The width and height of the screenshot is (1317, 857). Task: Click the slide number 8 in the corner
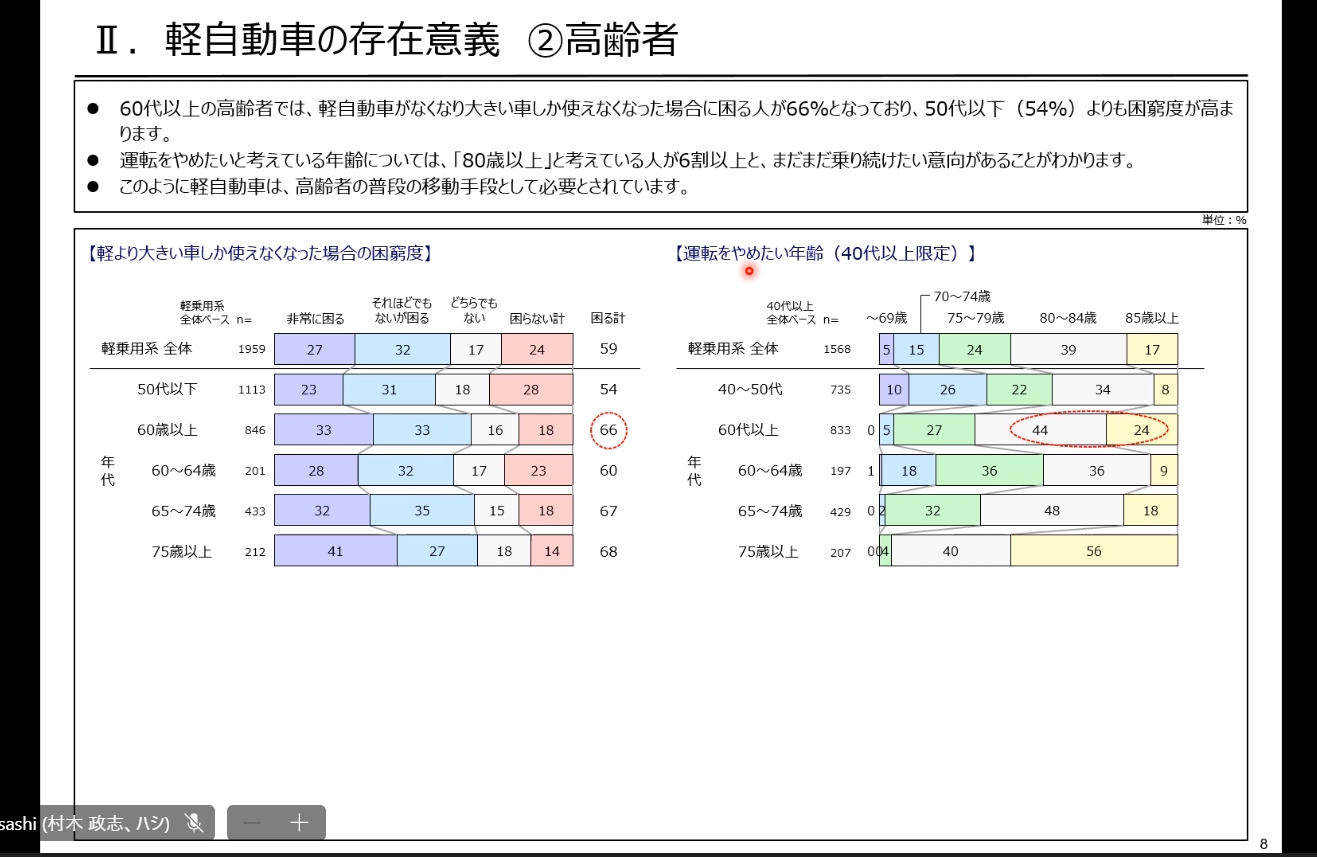tap(1262, 843)
